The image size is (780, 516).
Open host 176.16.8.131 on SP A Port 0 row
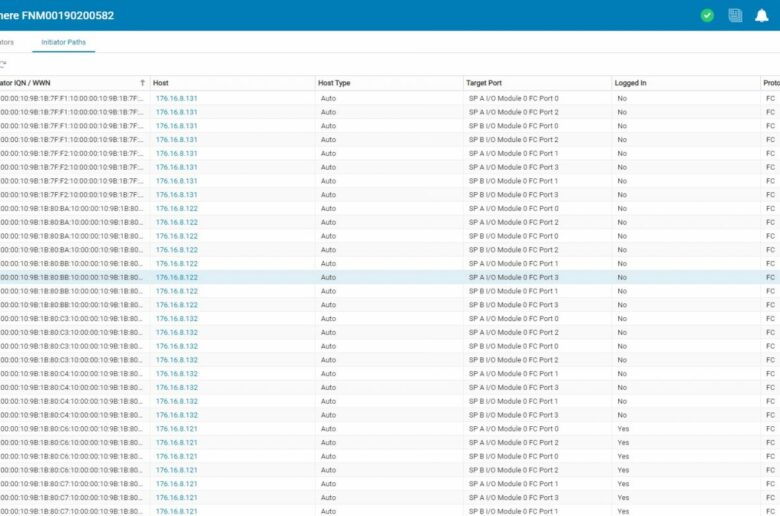coord(177,99)
